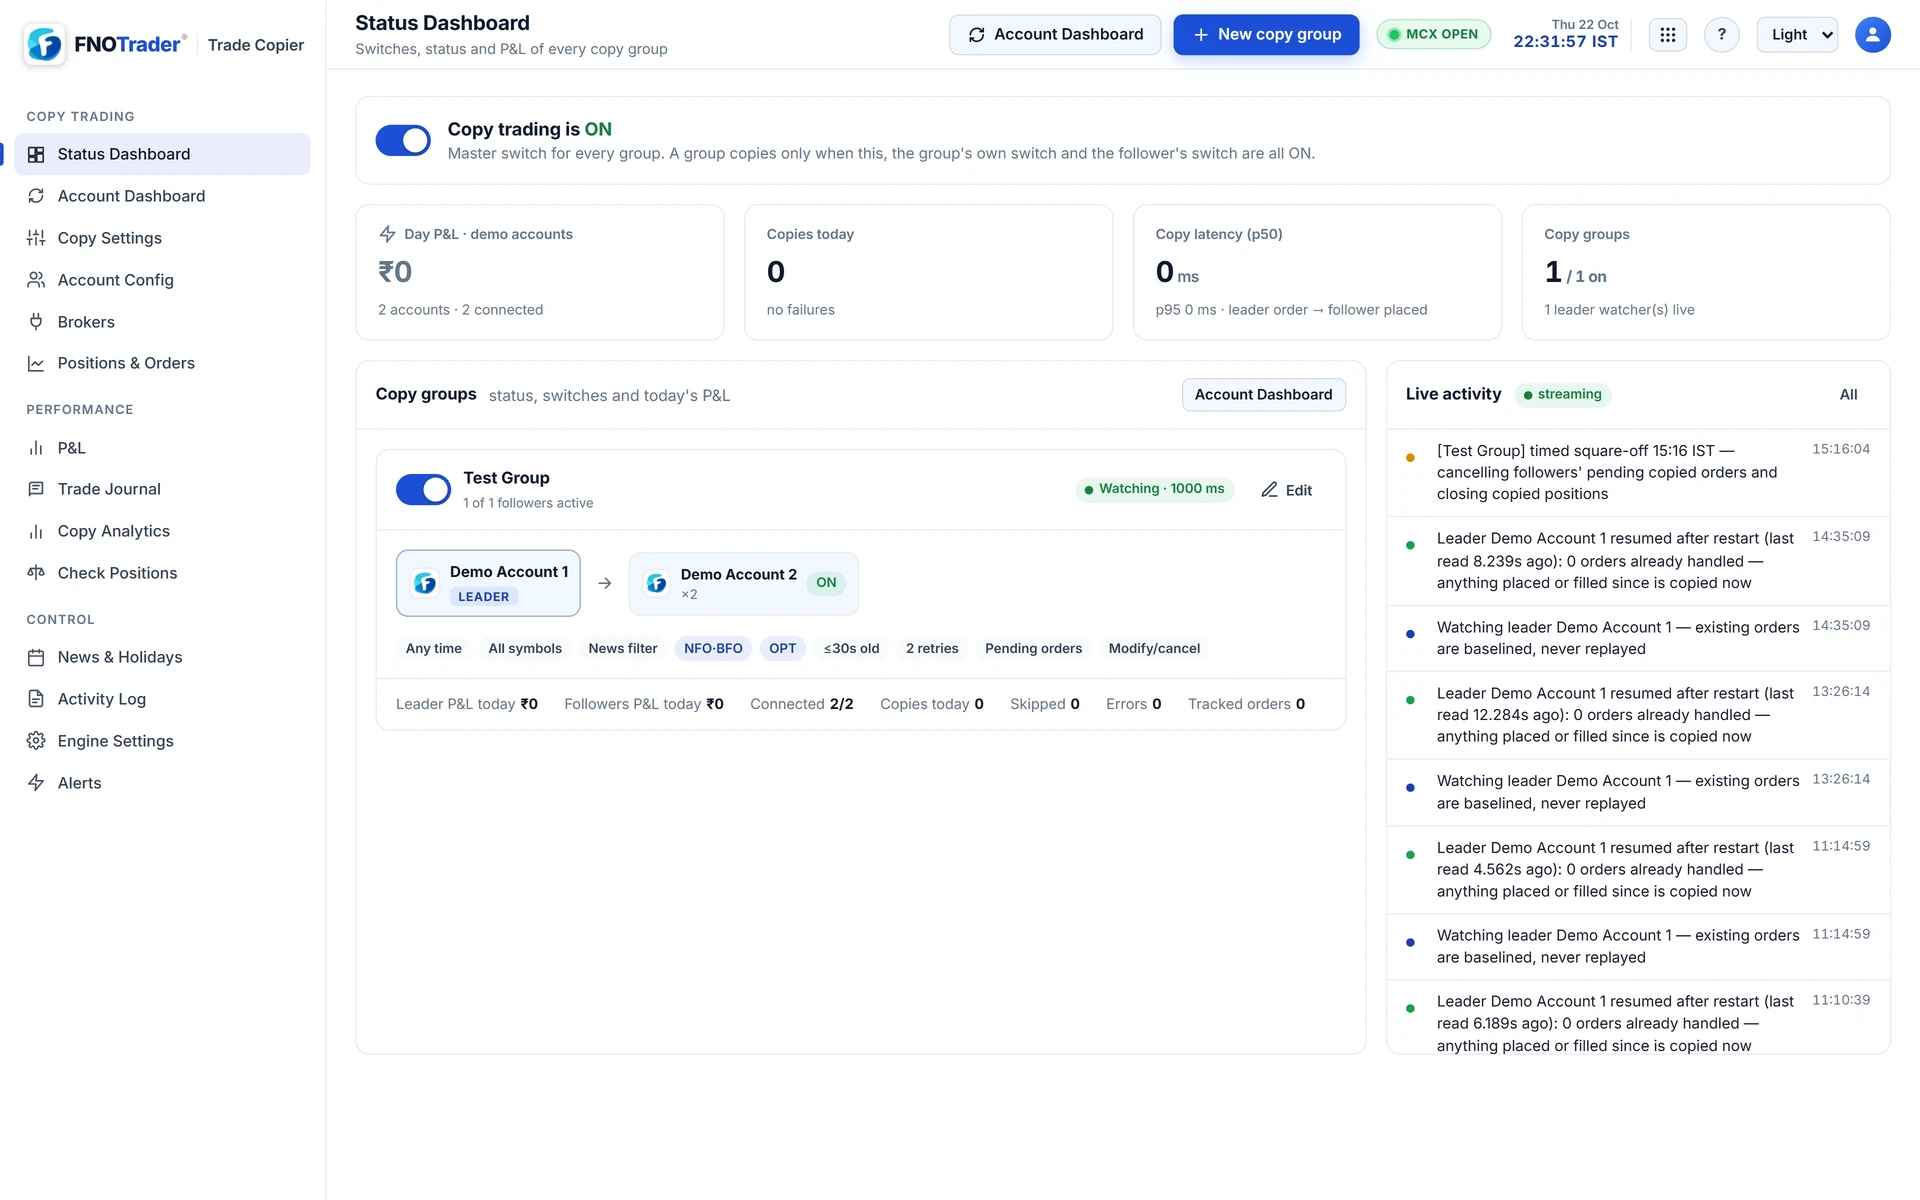Open Account Dashboard in the sidebar

pos(162,196)
